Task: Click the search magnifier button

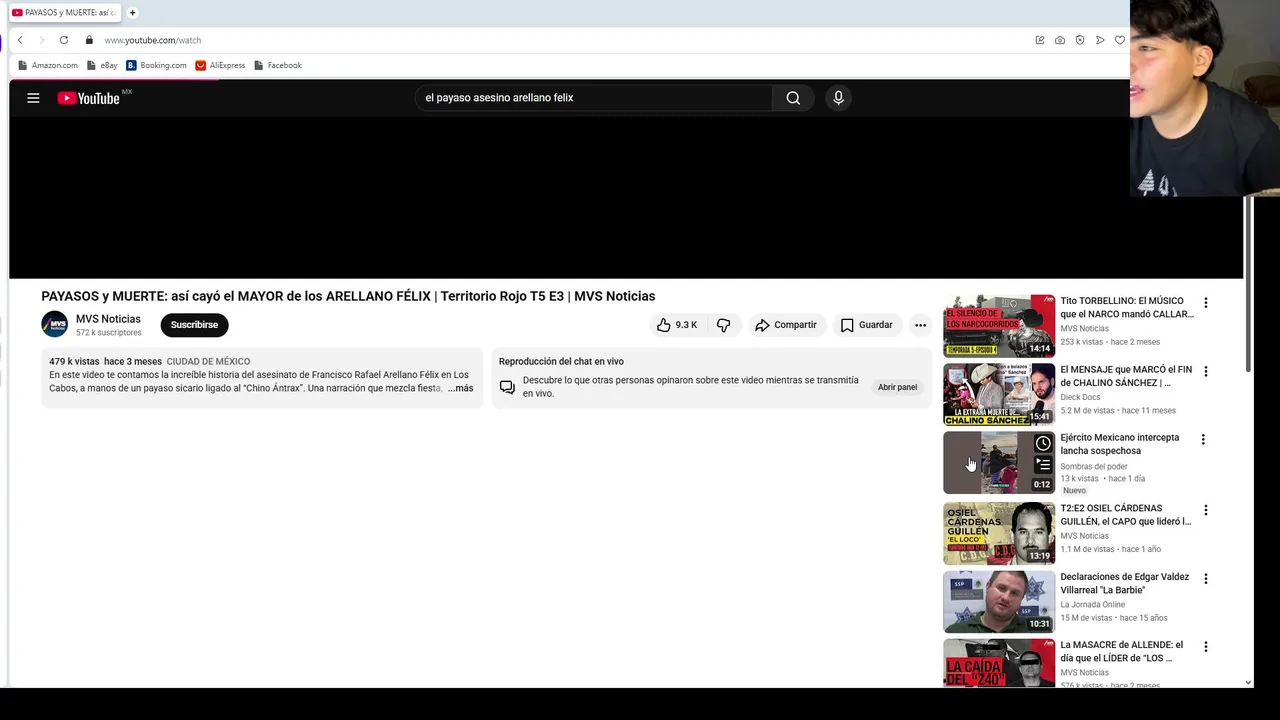Action: pos(793,98)
